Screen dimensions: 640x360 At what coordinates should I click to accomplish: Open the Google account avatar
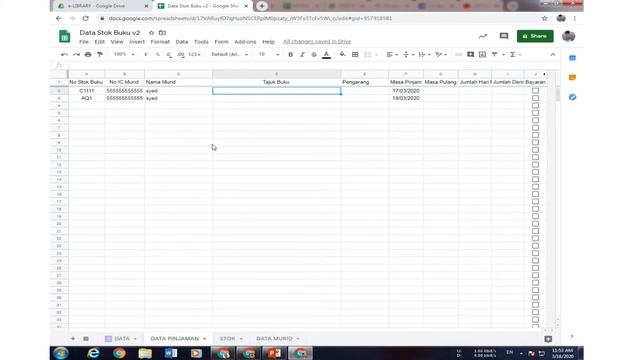tap(569, 36)
